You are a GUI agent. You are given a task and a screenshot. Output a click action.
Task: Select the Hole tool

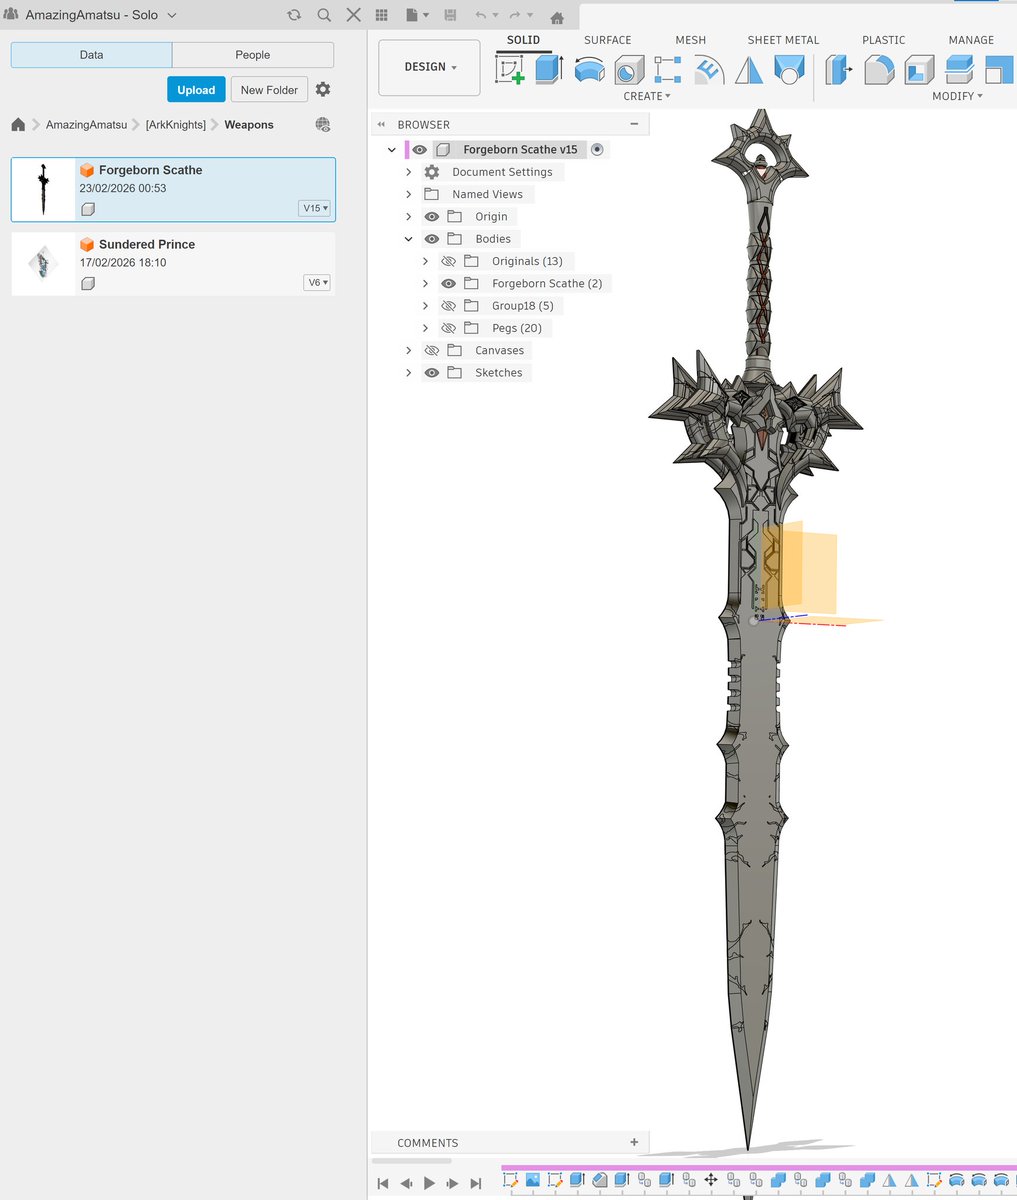[x=629, y=69]
